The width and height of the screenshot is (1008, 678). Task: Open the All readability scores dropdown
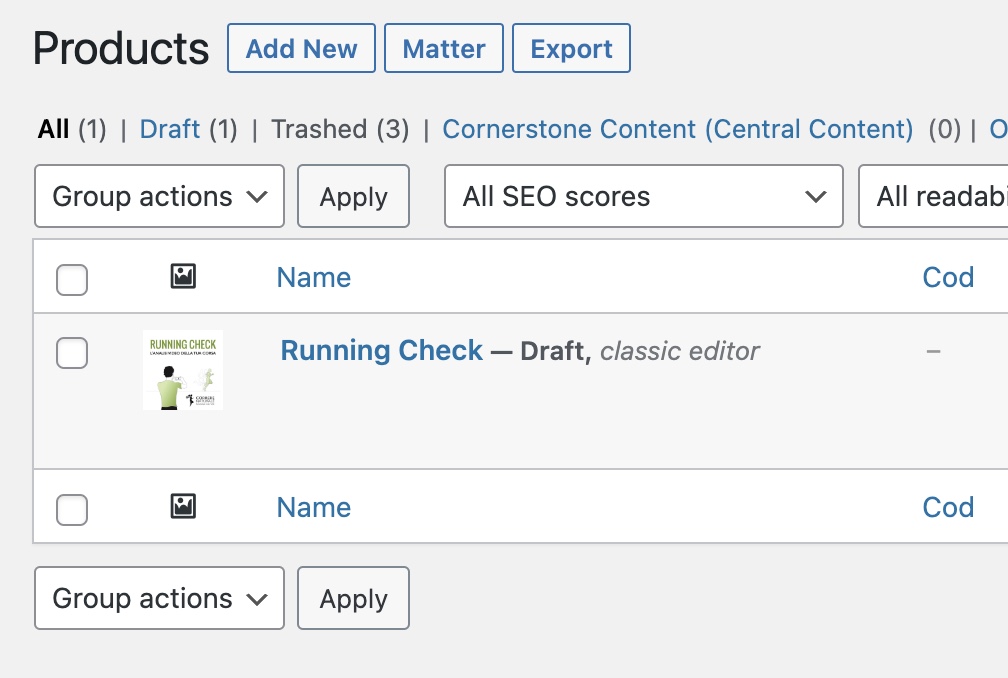935,197
